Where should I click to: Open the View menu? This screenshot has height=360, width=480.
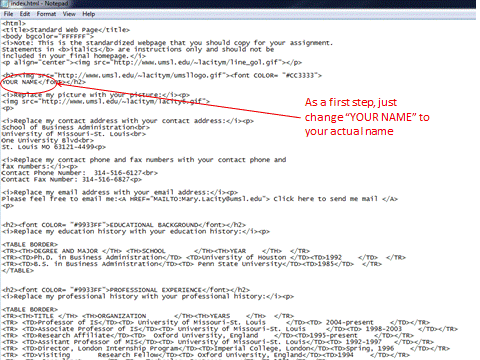pos(69,14)
